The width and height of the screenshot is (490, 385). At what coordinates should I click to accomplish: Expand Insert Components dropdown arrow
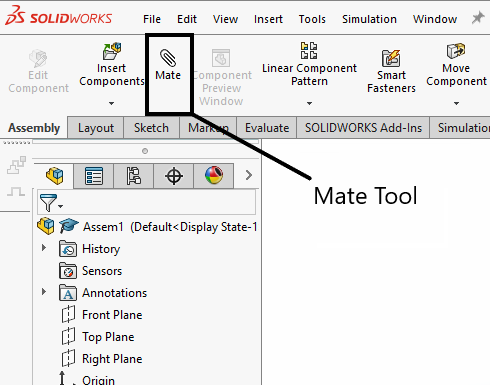click(111, 103)
